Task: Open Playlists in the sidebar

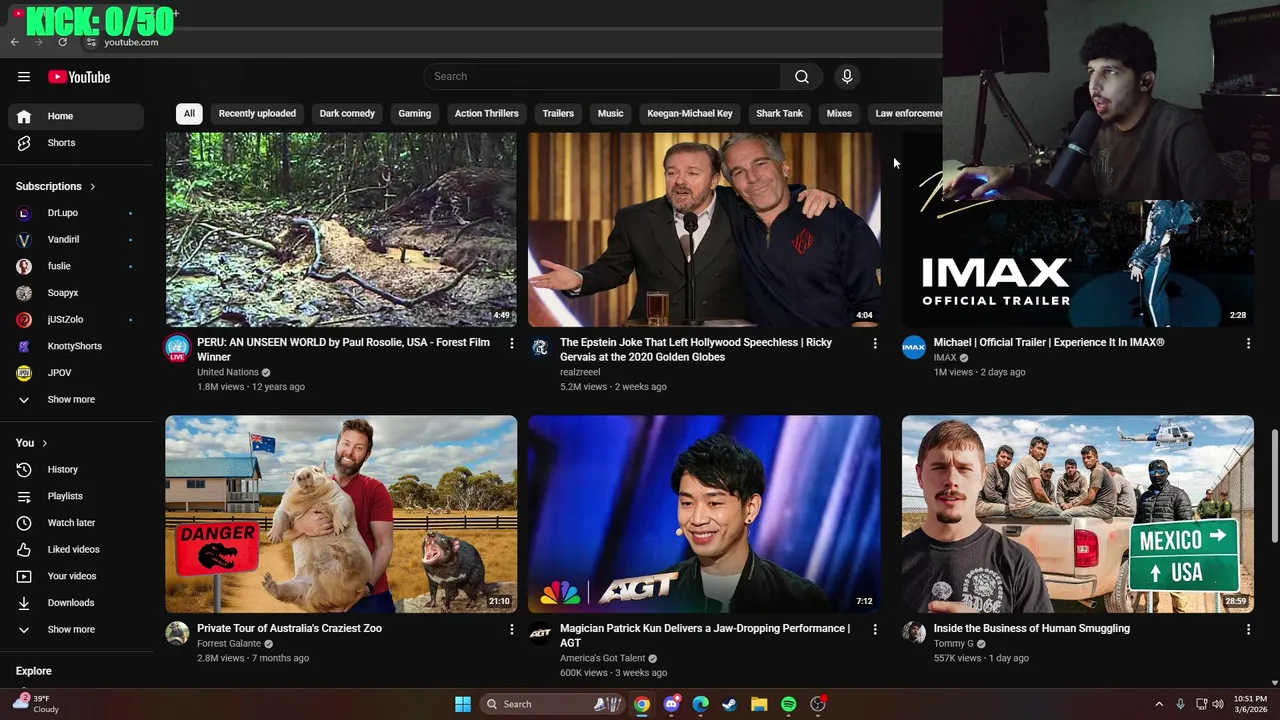Action: (76, 496)
